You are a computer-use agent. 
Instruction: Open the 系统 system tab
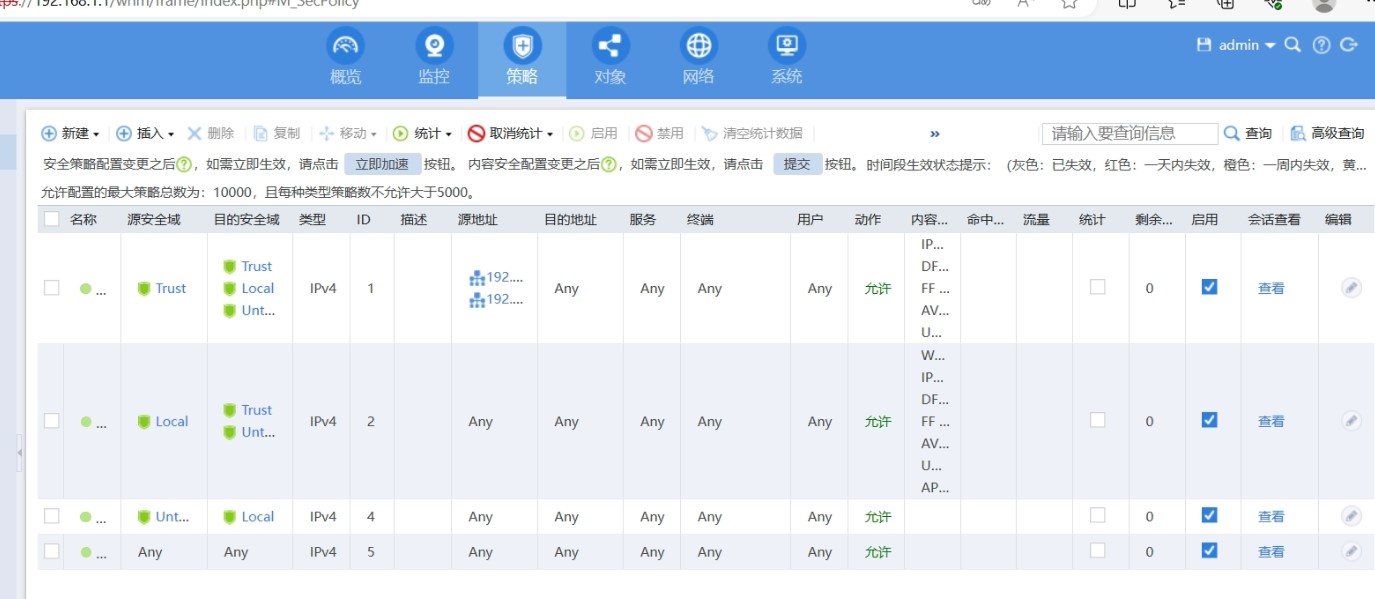tap(786, 59)
